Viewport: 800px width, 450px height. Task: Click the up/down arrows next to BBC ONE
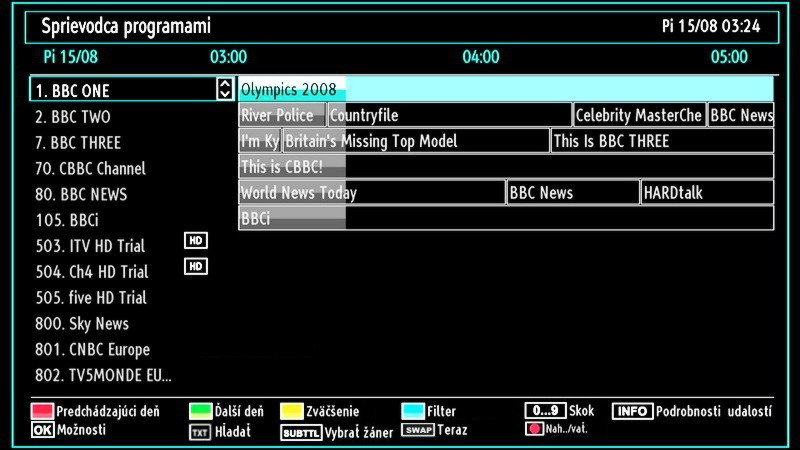225,89
